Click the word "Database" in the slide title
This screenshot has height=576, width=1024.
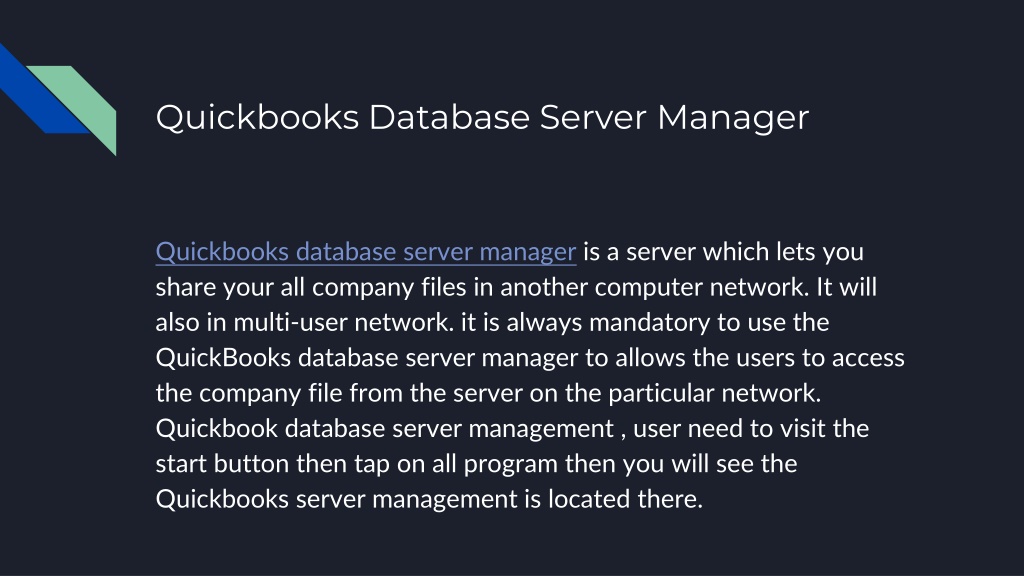tap(449, 118)
